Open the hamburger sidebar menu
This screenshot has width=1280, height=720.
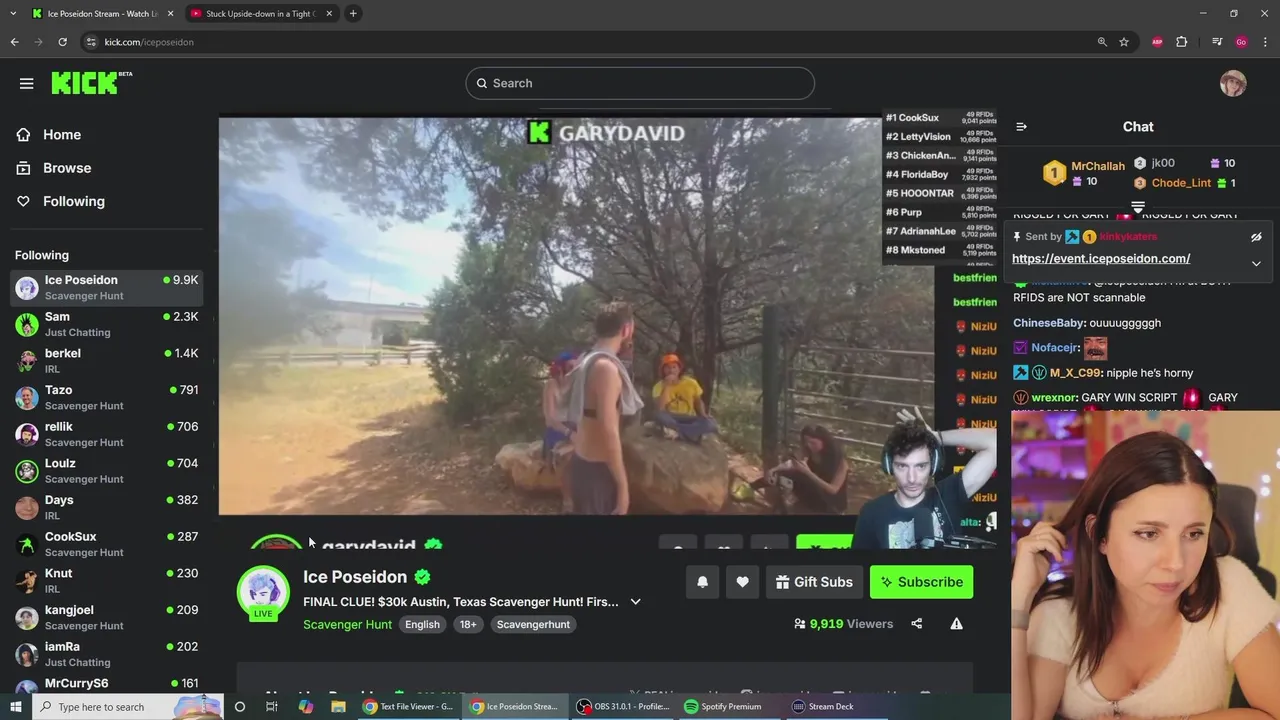tap(27, 83)
